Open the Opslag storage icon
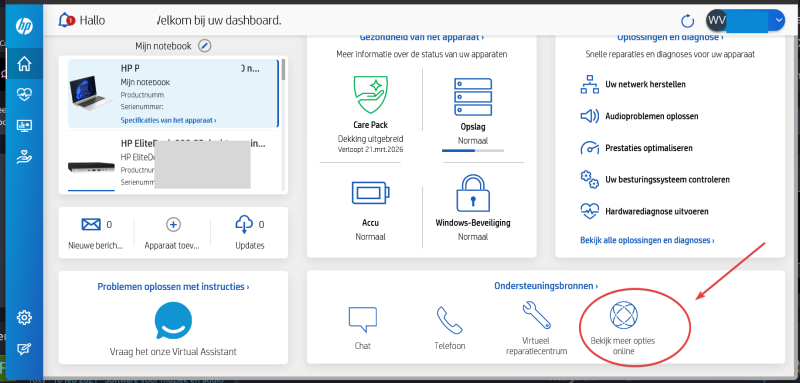This screenshot has height=383, width=800. [472, 97]
